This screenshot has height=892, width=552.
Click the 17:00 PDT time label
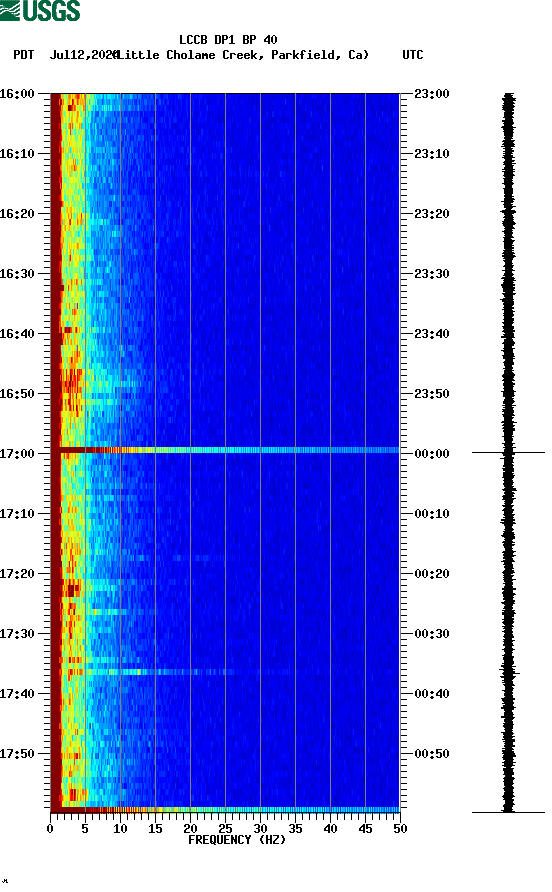point(17,453)
